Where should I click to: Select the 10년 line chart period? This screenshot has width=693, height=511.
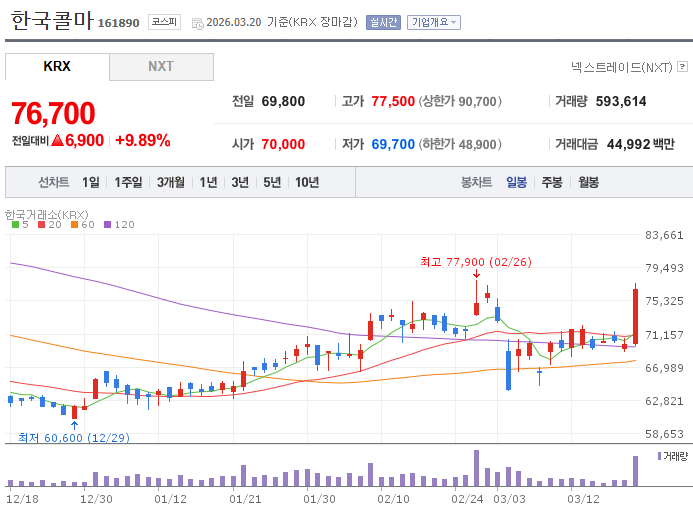tap(307, 182)
